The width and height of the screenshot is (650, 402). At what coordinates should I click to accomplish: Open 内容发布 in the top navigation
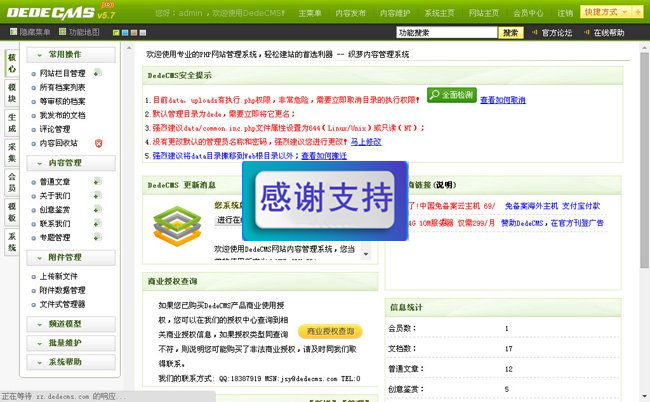[x=351, y=13]
